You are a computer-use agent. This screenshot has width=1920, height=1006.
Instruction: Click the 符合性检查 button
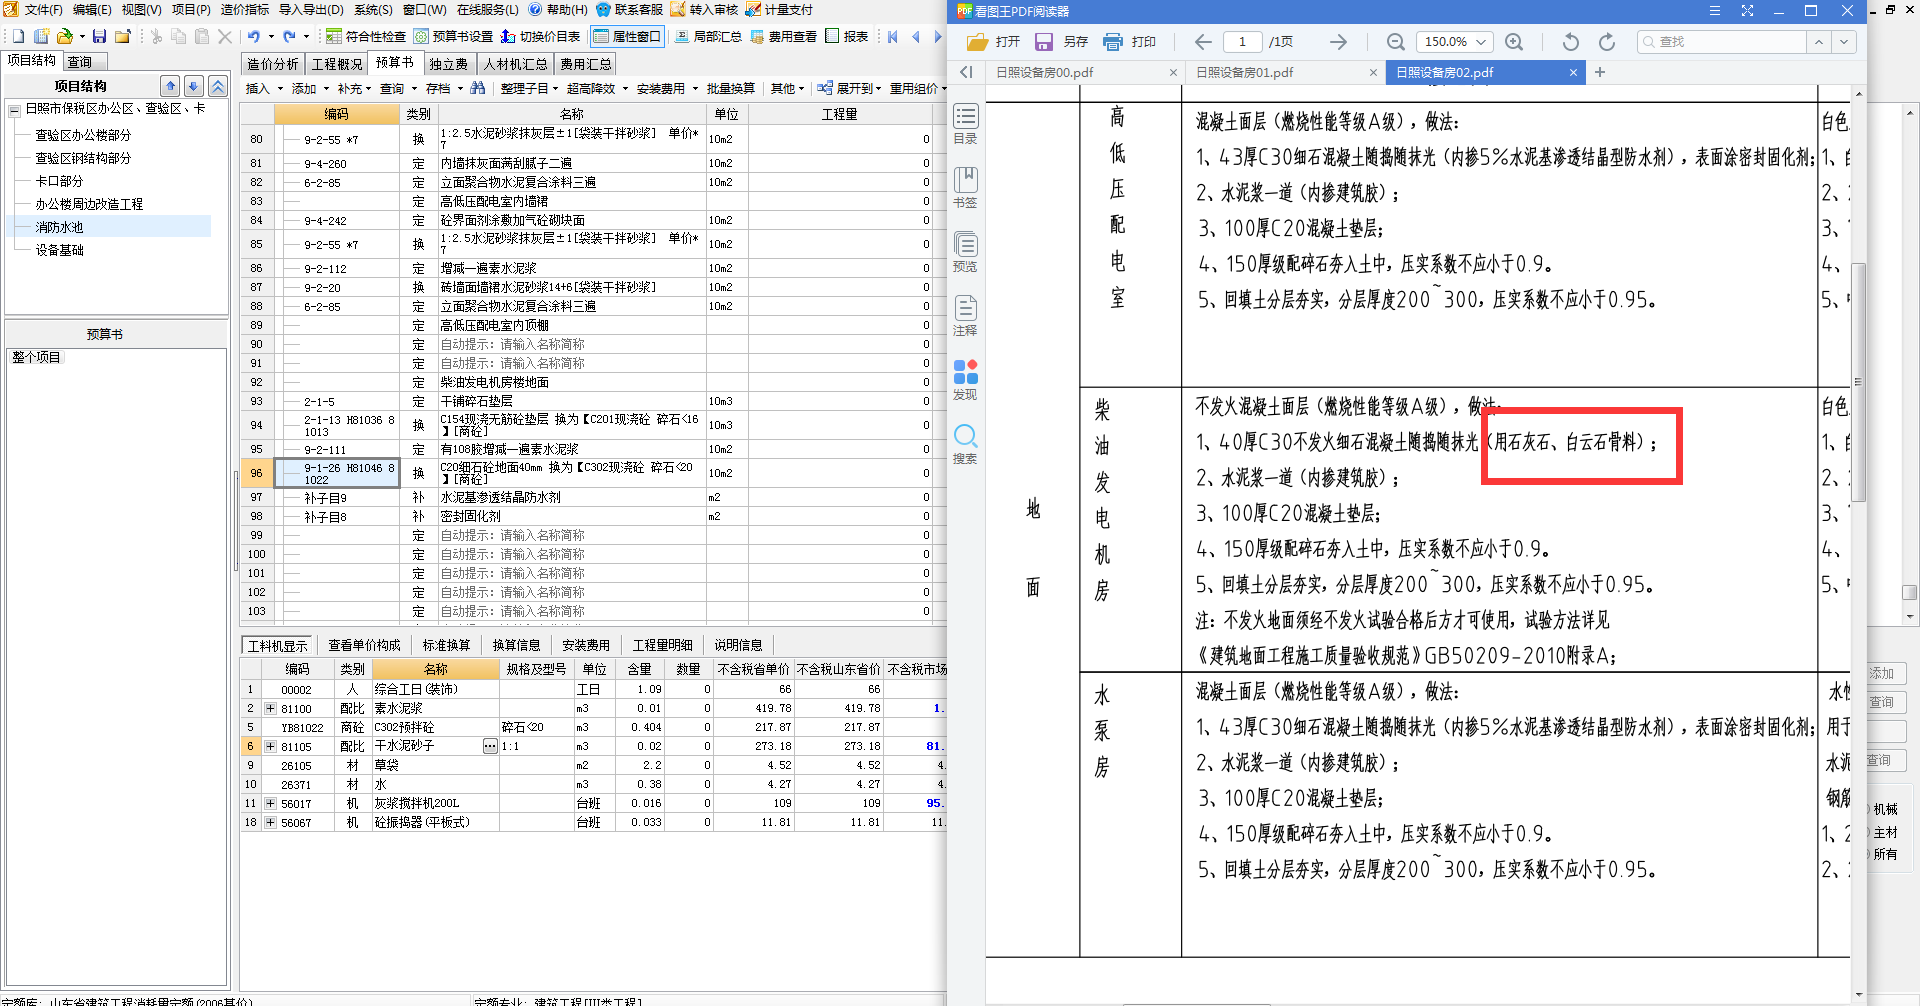pos(366,36)
